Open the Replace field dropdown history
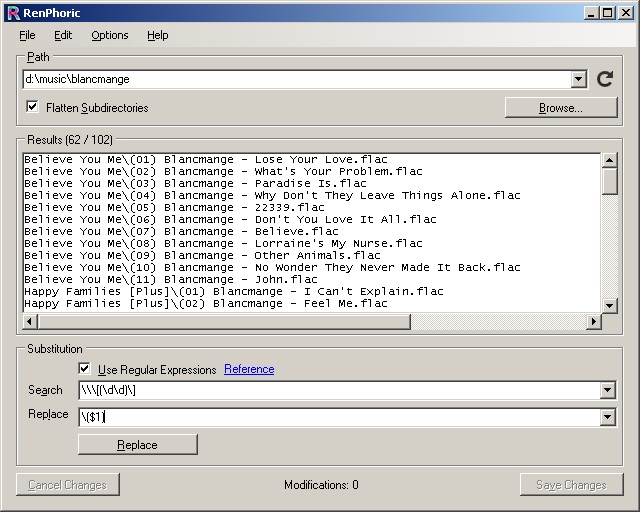 point(608,417)
